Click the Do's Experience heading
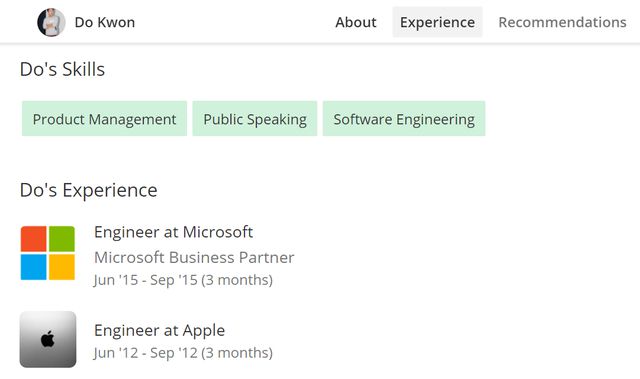This screenshot has height=379, width=640. (x=89, y=190)
